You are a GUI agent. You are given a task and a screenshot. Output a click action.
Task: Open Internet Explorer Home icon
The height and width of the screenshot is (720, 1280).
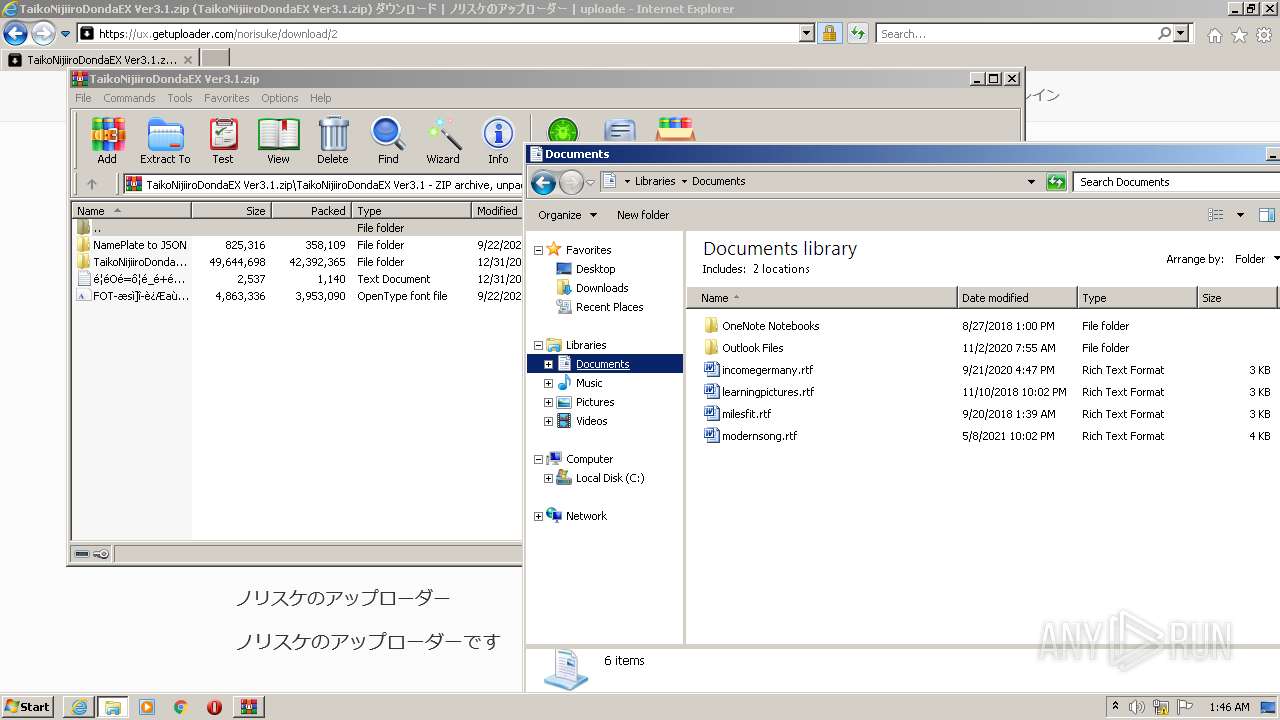[x=1214, y=35]
